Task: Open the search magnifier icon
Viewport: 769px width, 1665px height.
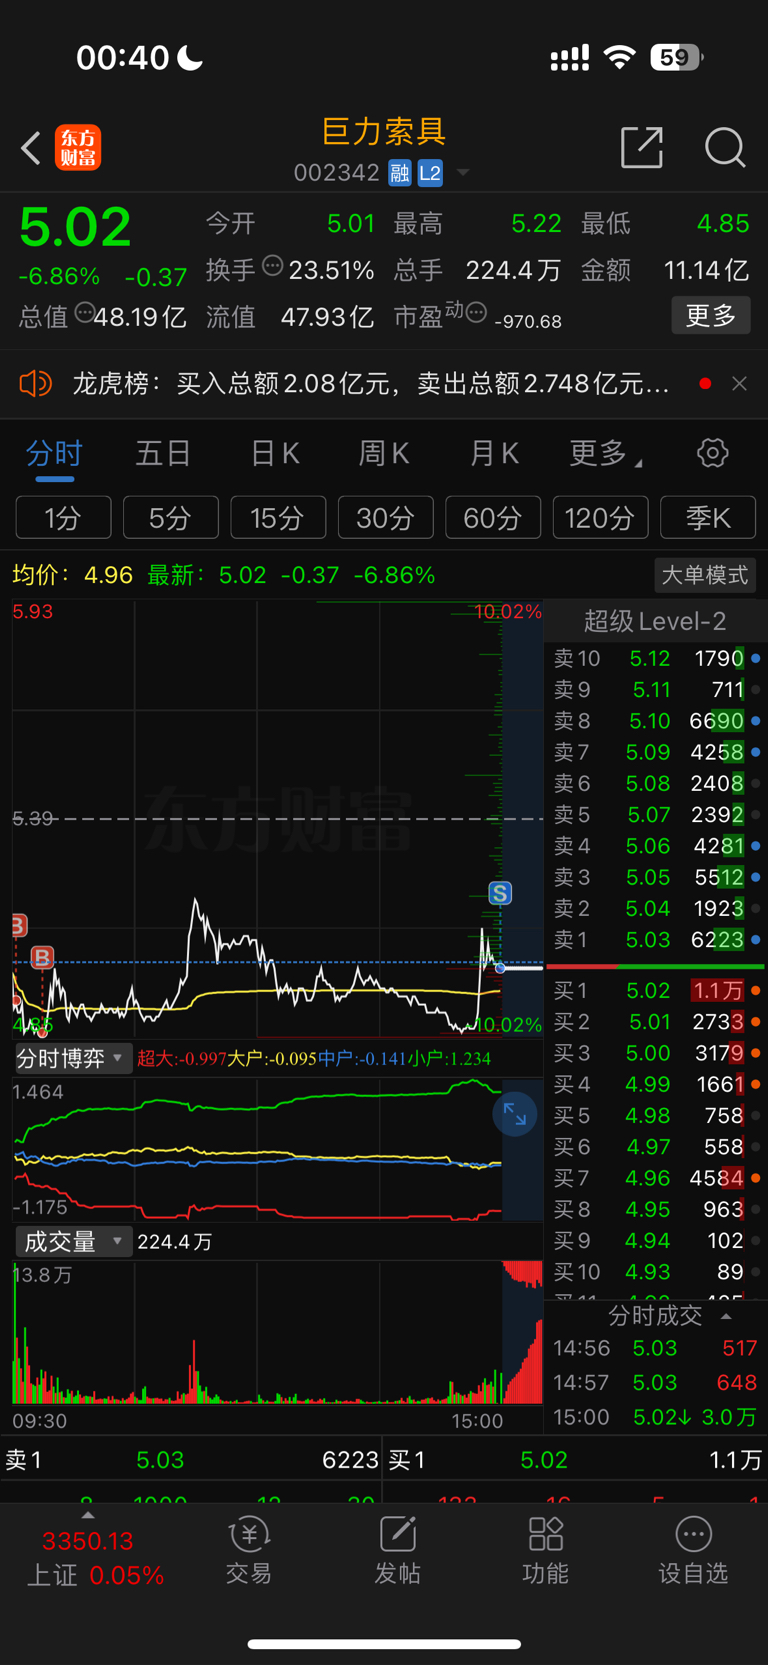Action: pyautogui.click(x=725, y=147)
